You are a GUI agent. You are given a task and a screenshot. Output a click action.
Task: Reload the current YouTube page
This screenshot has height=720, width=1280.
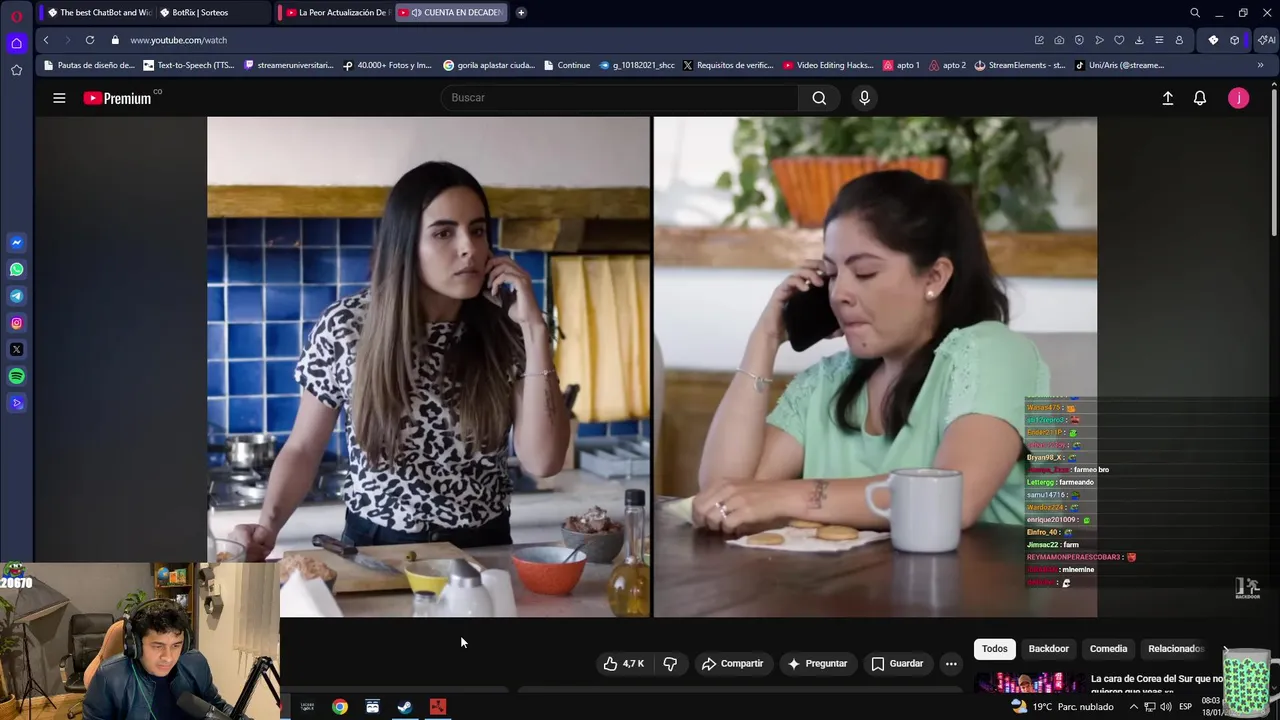coord(90,40)
